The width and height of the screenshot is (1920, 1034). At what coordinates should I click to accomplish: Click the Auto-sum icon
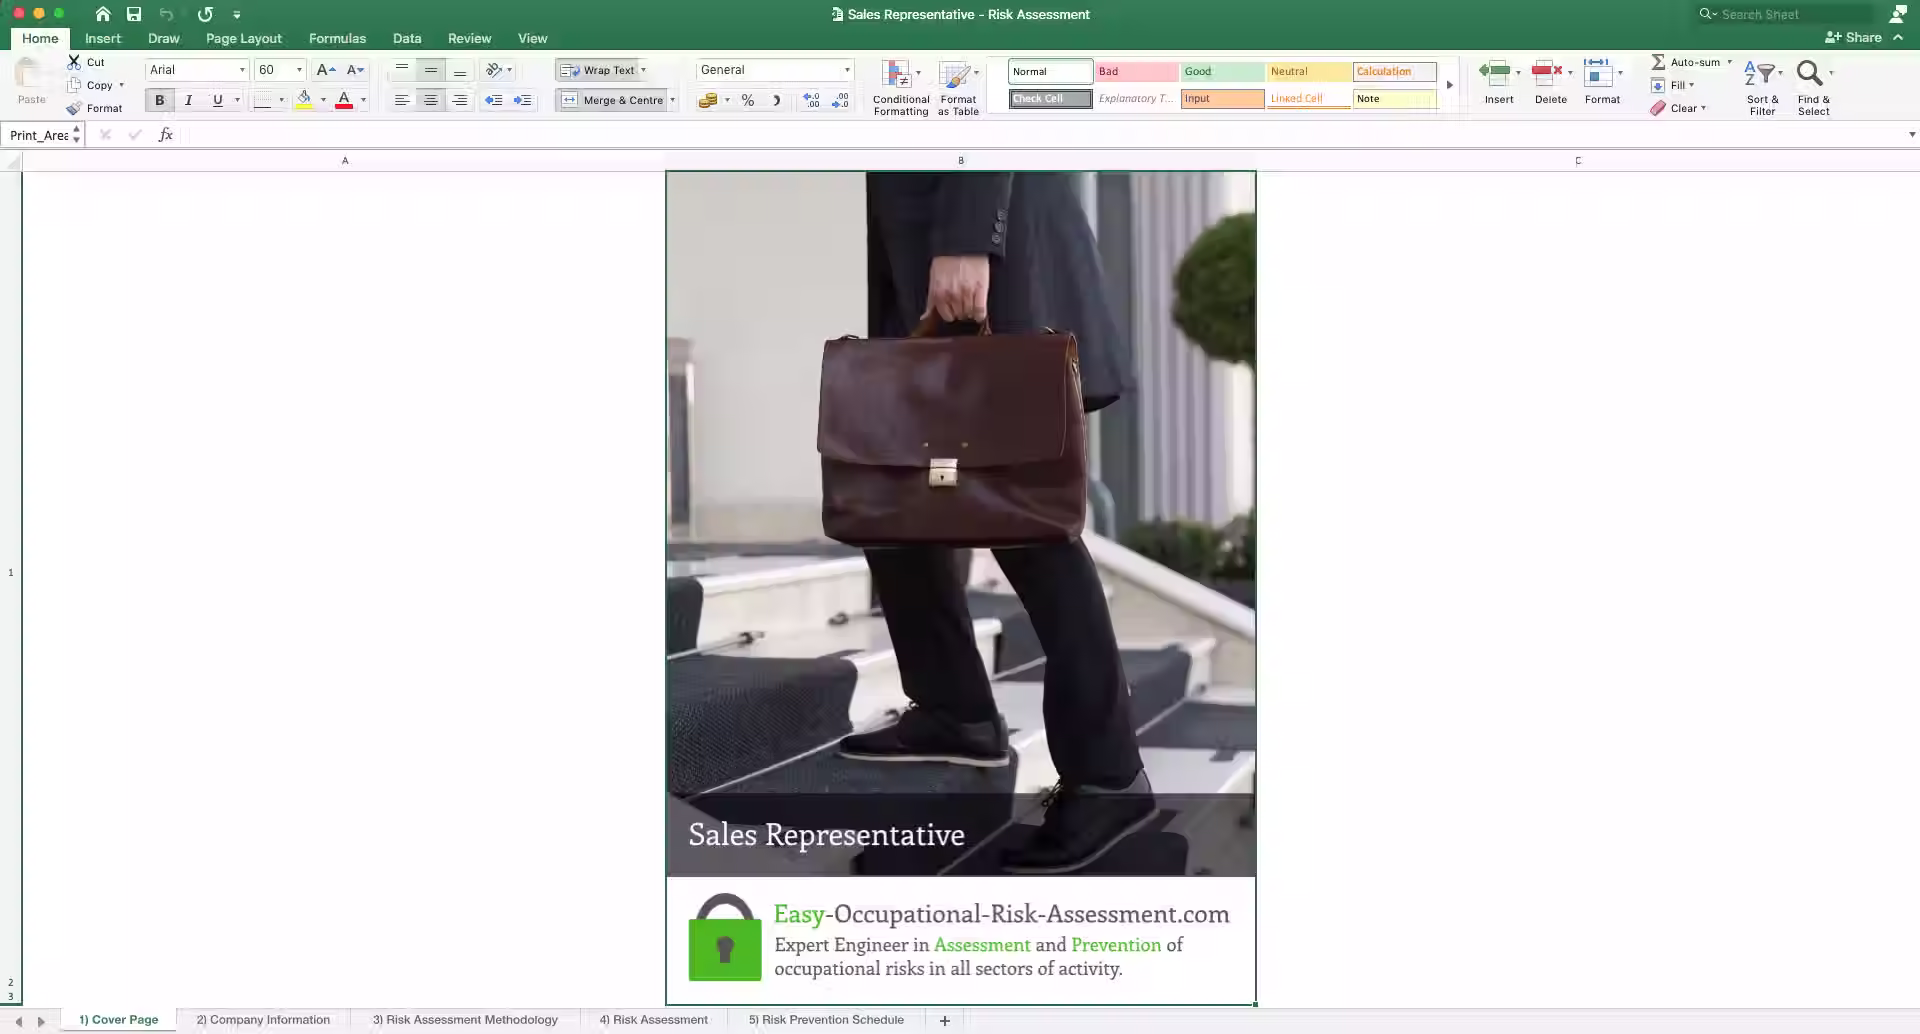point(1658,61)
